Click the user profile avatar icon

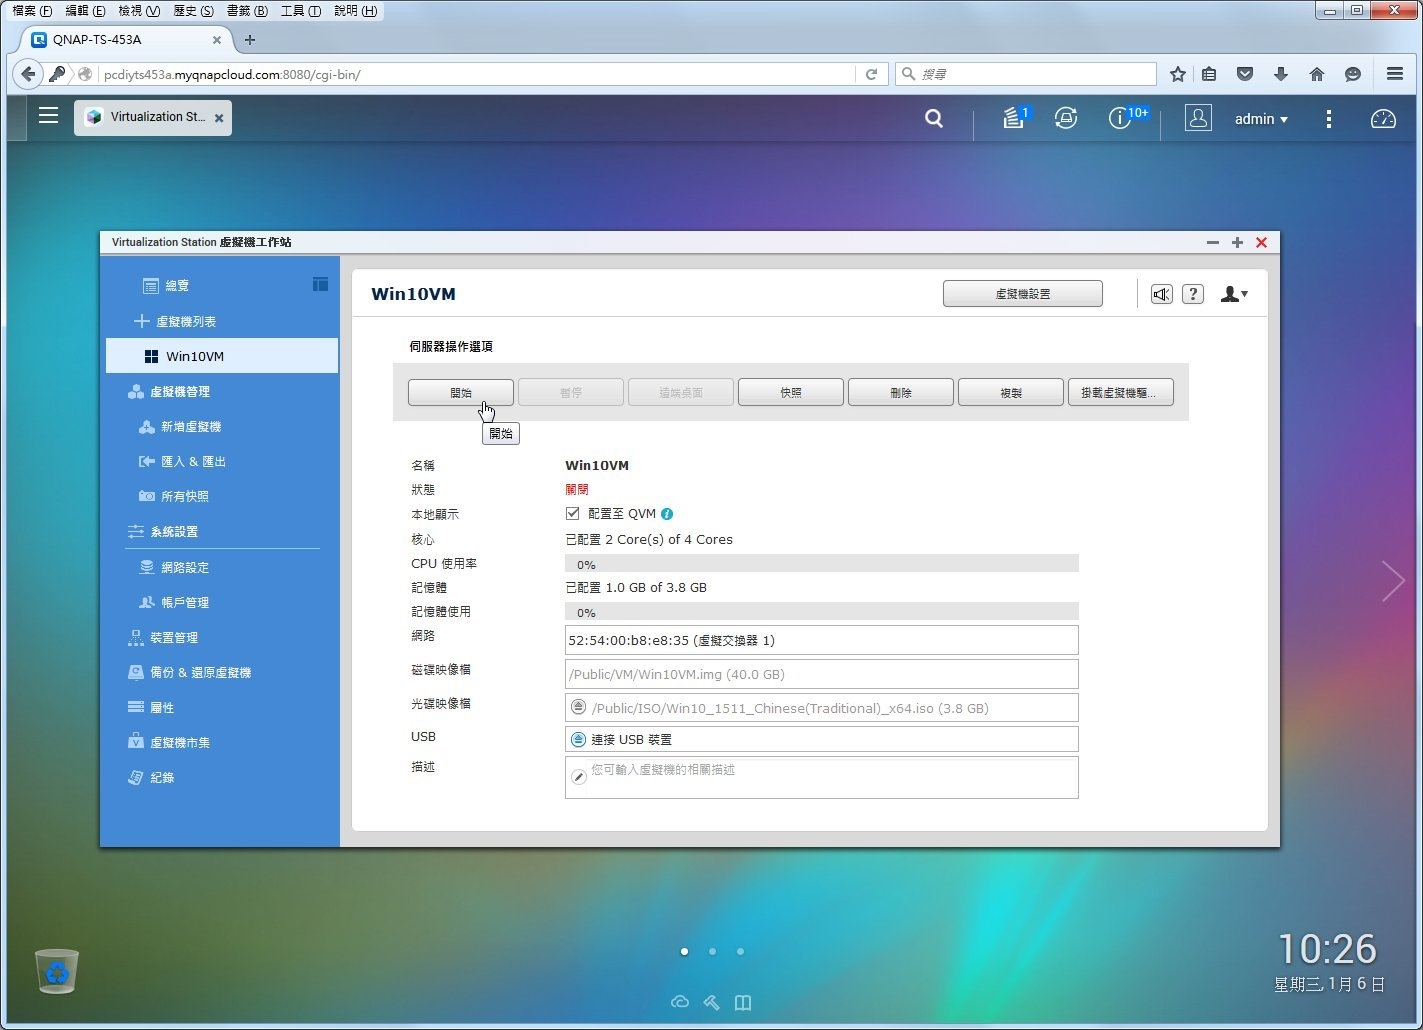pyautogui.click(x=1198, y=118)
